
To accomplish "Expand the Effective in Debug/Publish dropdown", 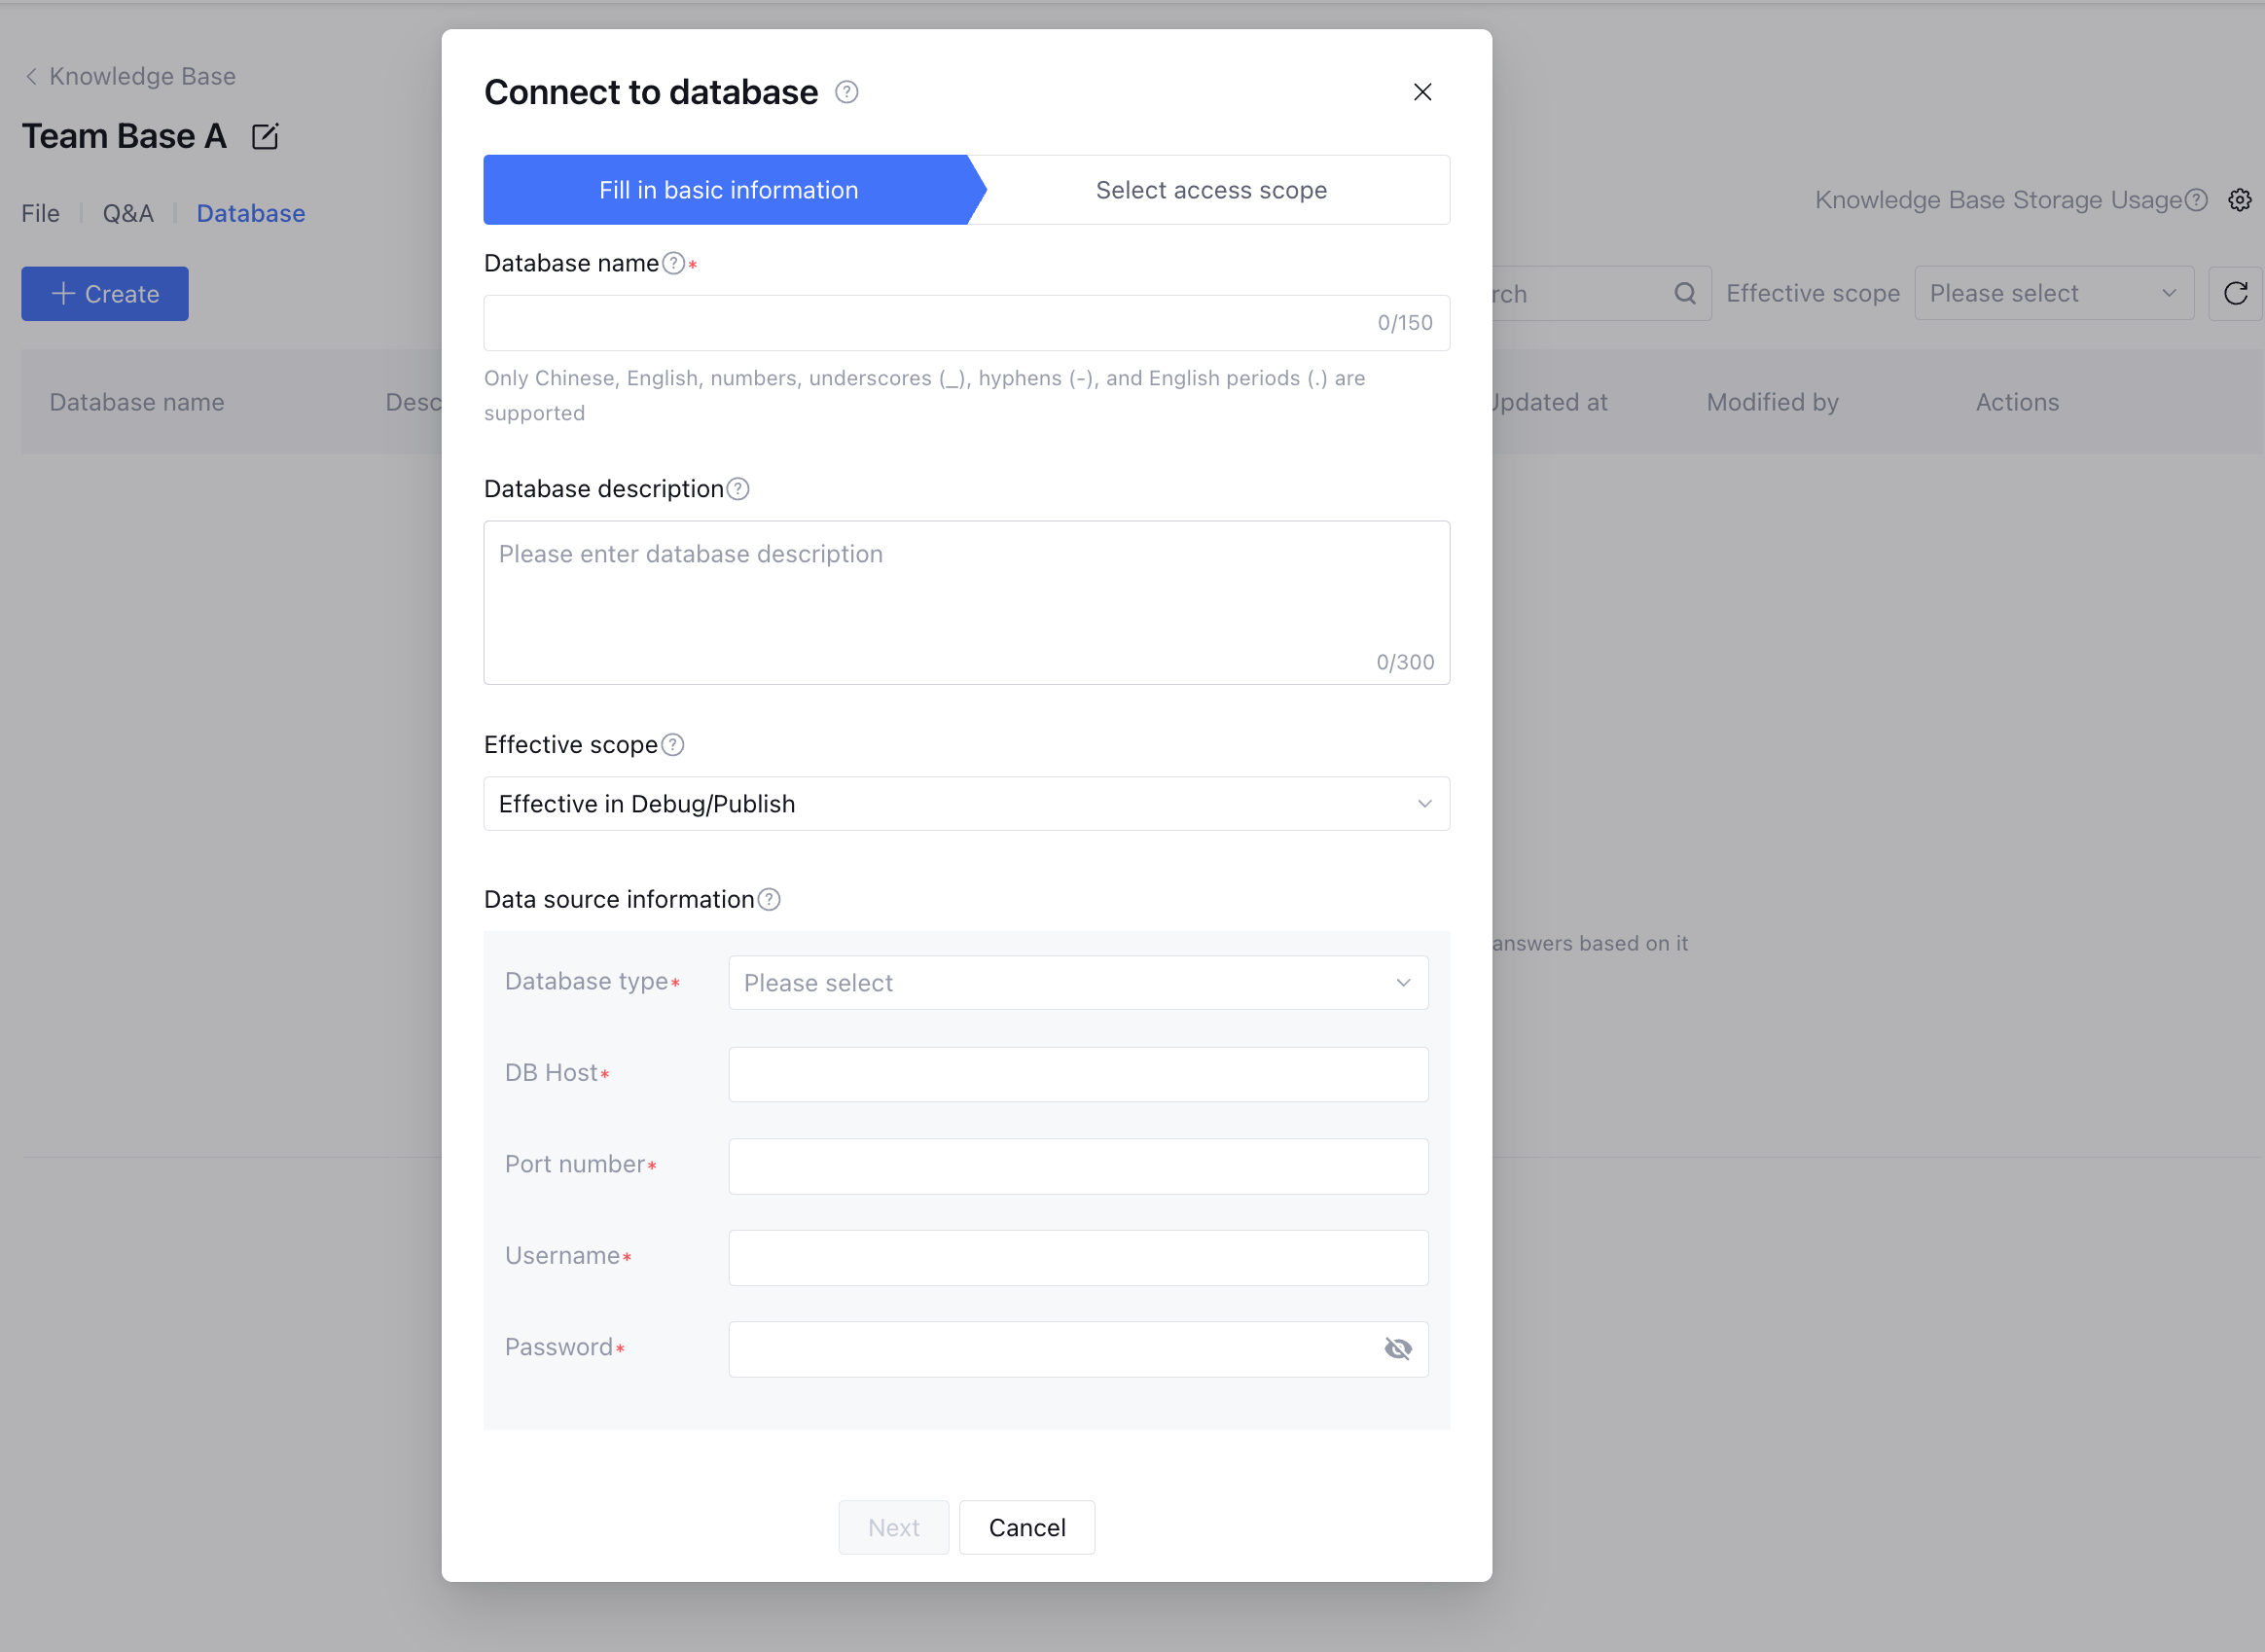I will click(x=966, y=804).
